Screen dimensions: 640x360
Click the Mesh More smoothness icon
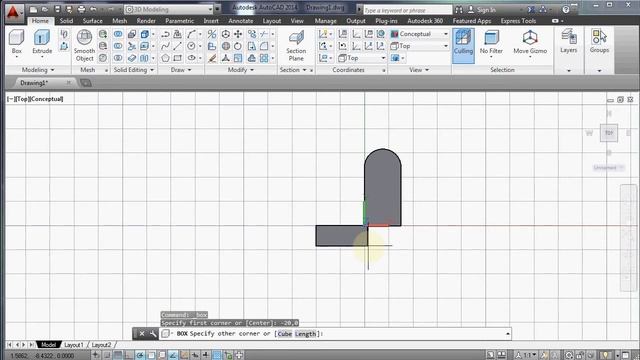103,34
